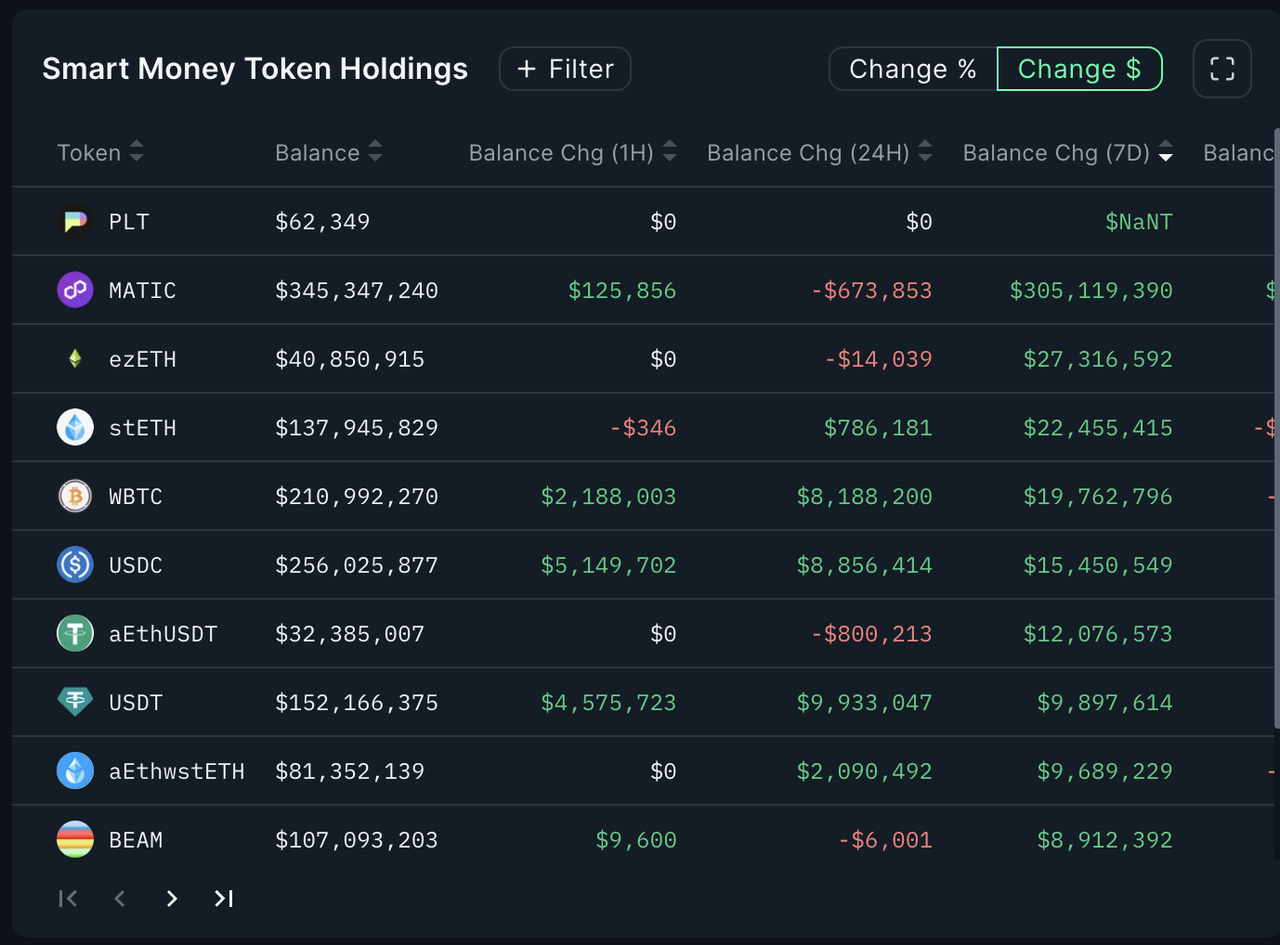This screenshot has height=945, width=1280.
Task: Click MATIC 7D change $305,119,390
Action: point(1091,291)
